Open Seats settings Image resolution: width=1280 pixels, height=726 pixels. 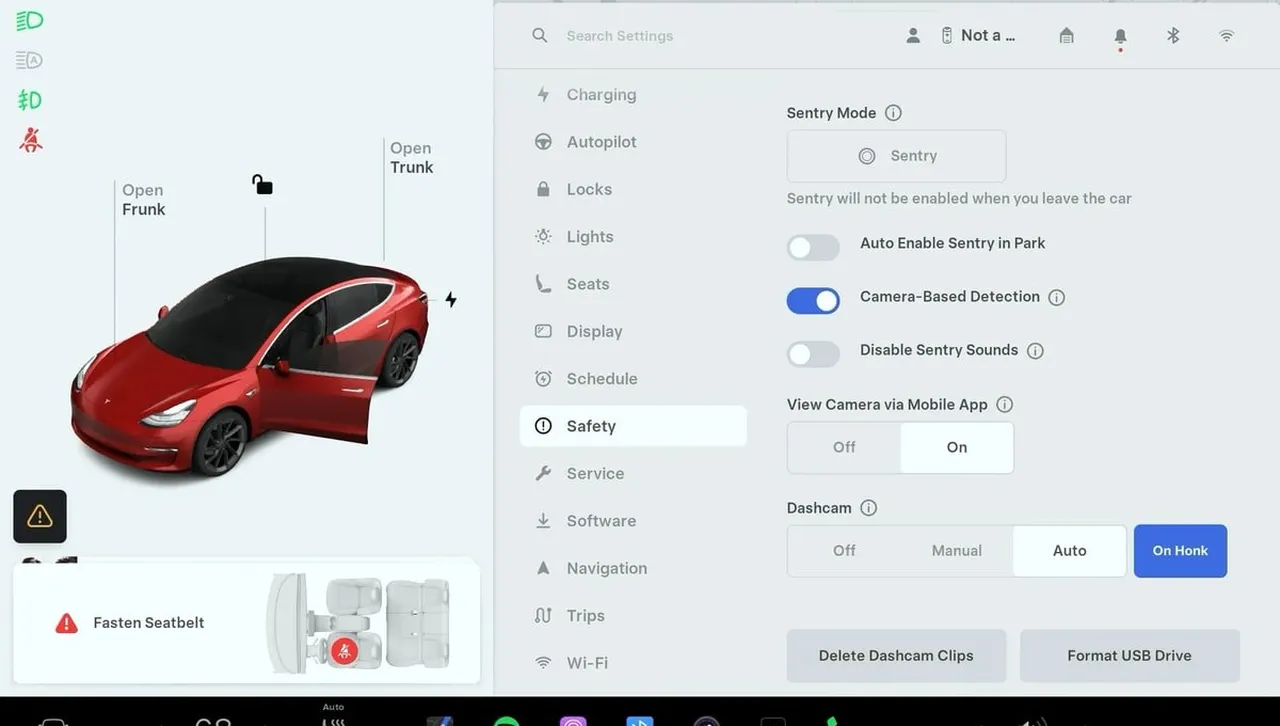point(633,284)
